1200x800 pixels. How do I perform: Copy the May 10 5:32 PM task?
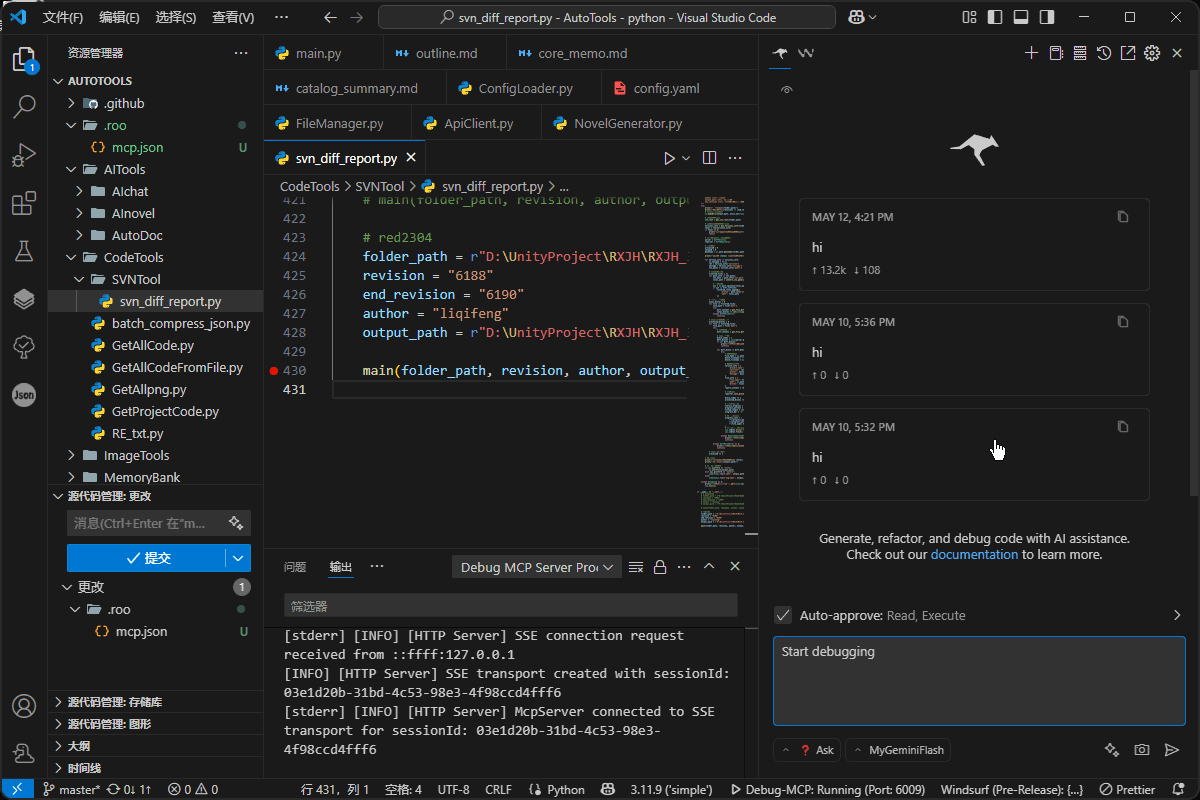[1123, 427]
